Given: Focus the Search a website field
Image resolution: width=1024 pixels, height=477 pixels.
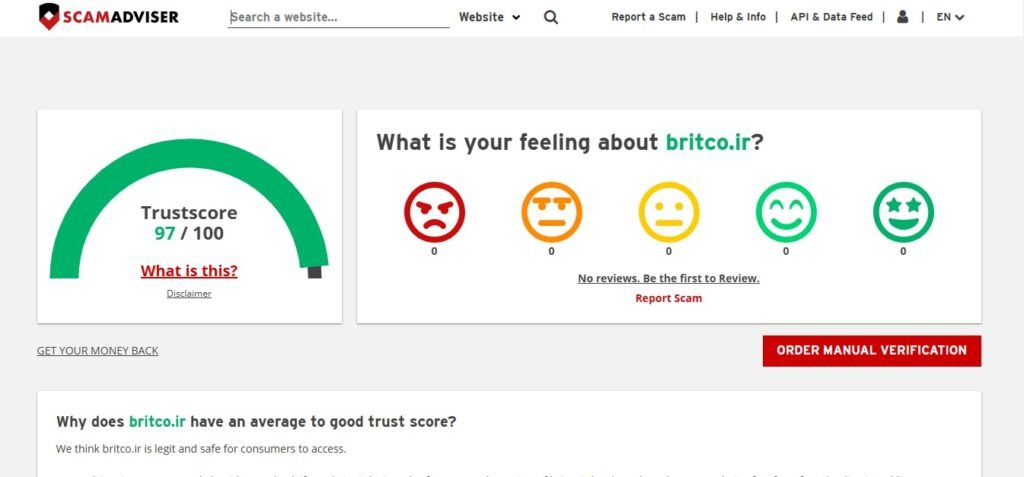Looking at the screenshot, I should pyautogui.click(x=338, y=18).
